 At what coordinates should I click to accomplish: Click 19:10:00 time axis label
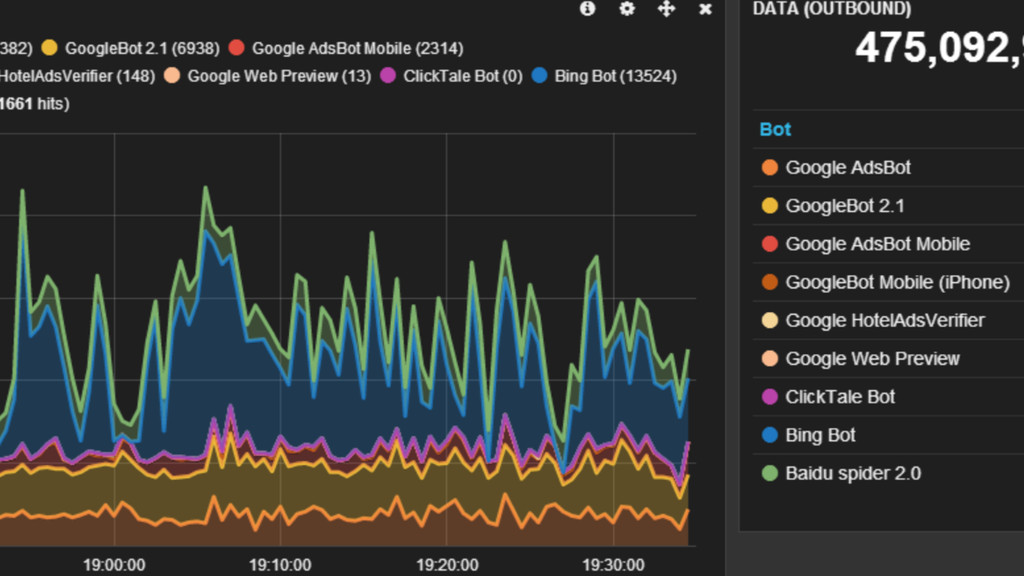click(x=280, y=565)
